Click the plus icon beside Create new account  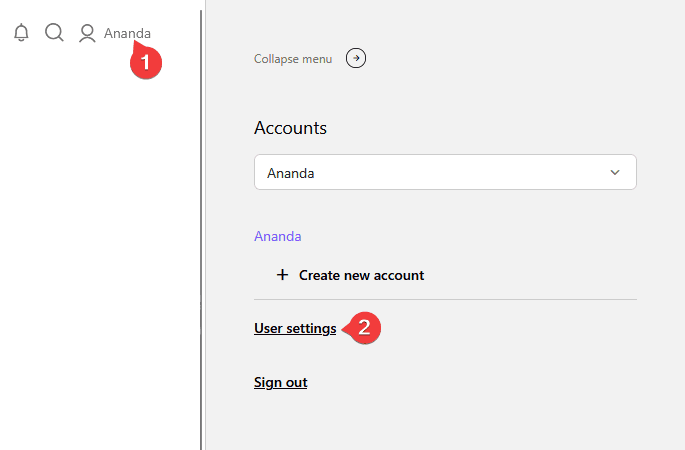282,275
